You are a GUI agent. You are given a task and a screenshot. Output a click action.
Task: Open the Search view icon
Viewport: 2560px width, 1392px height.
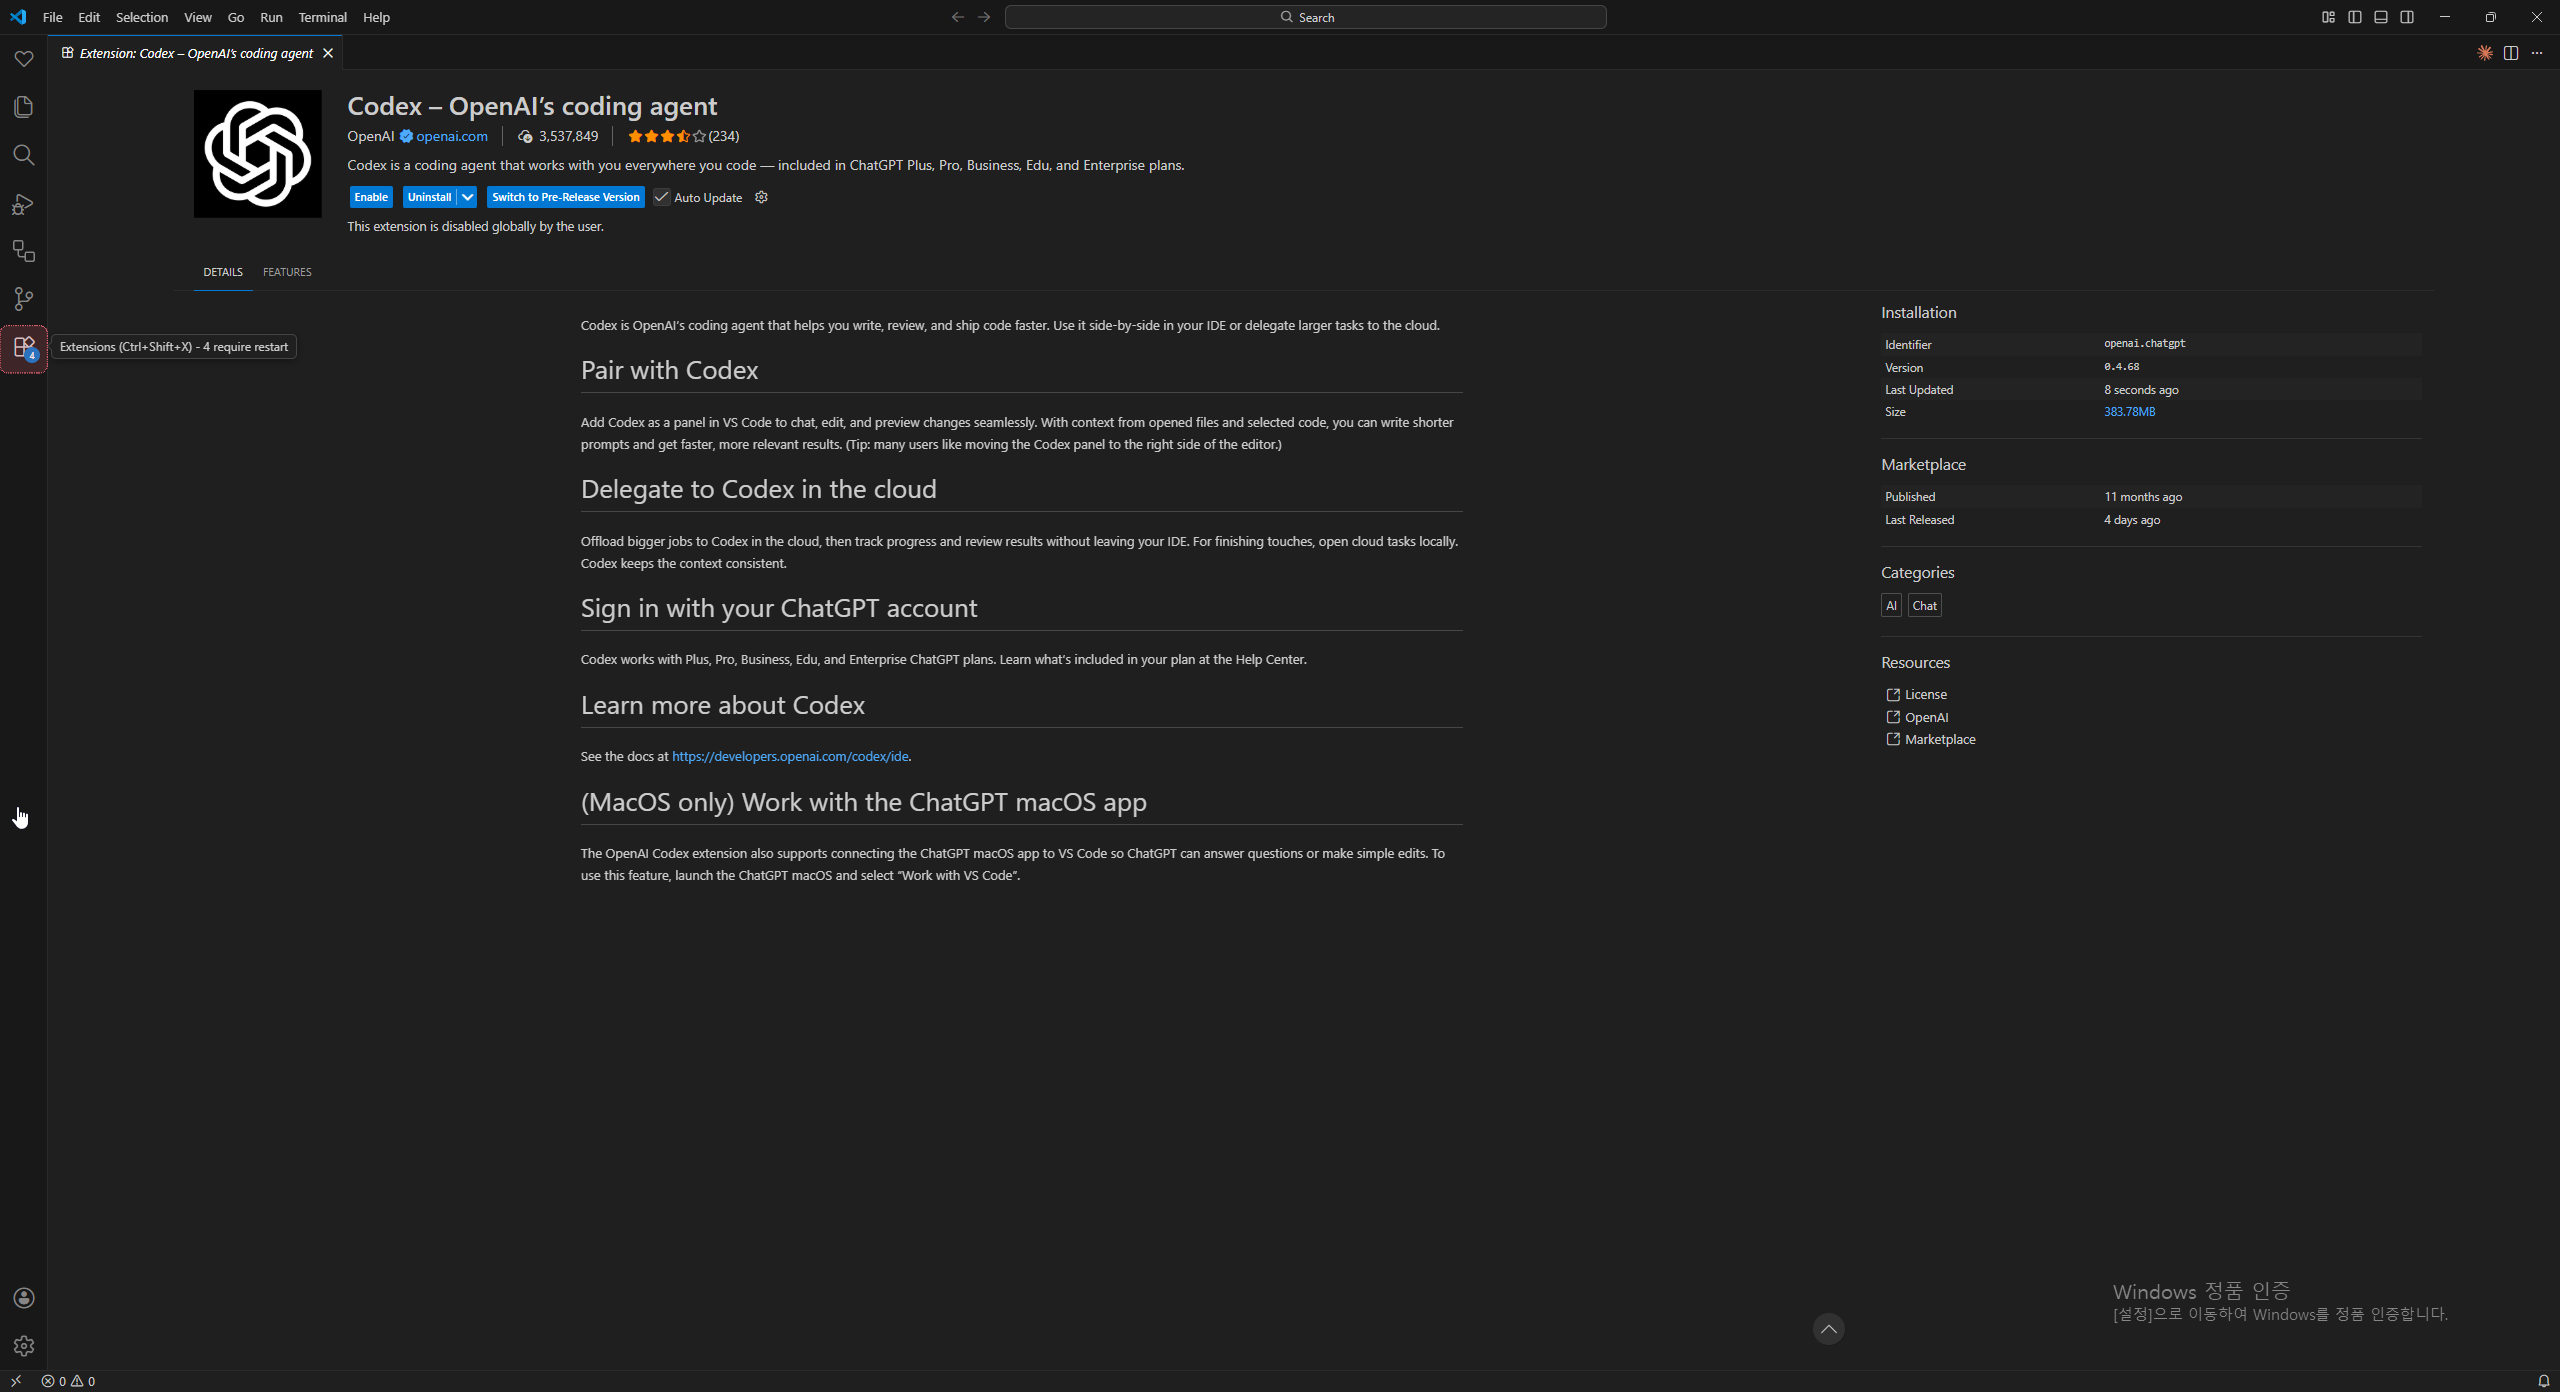coord(24,155)
